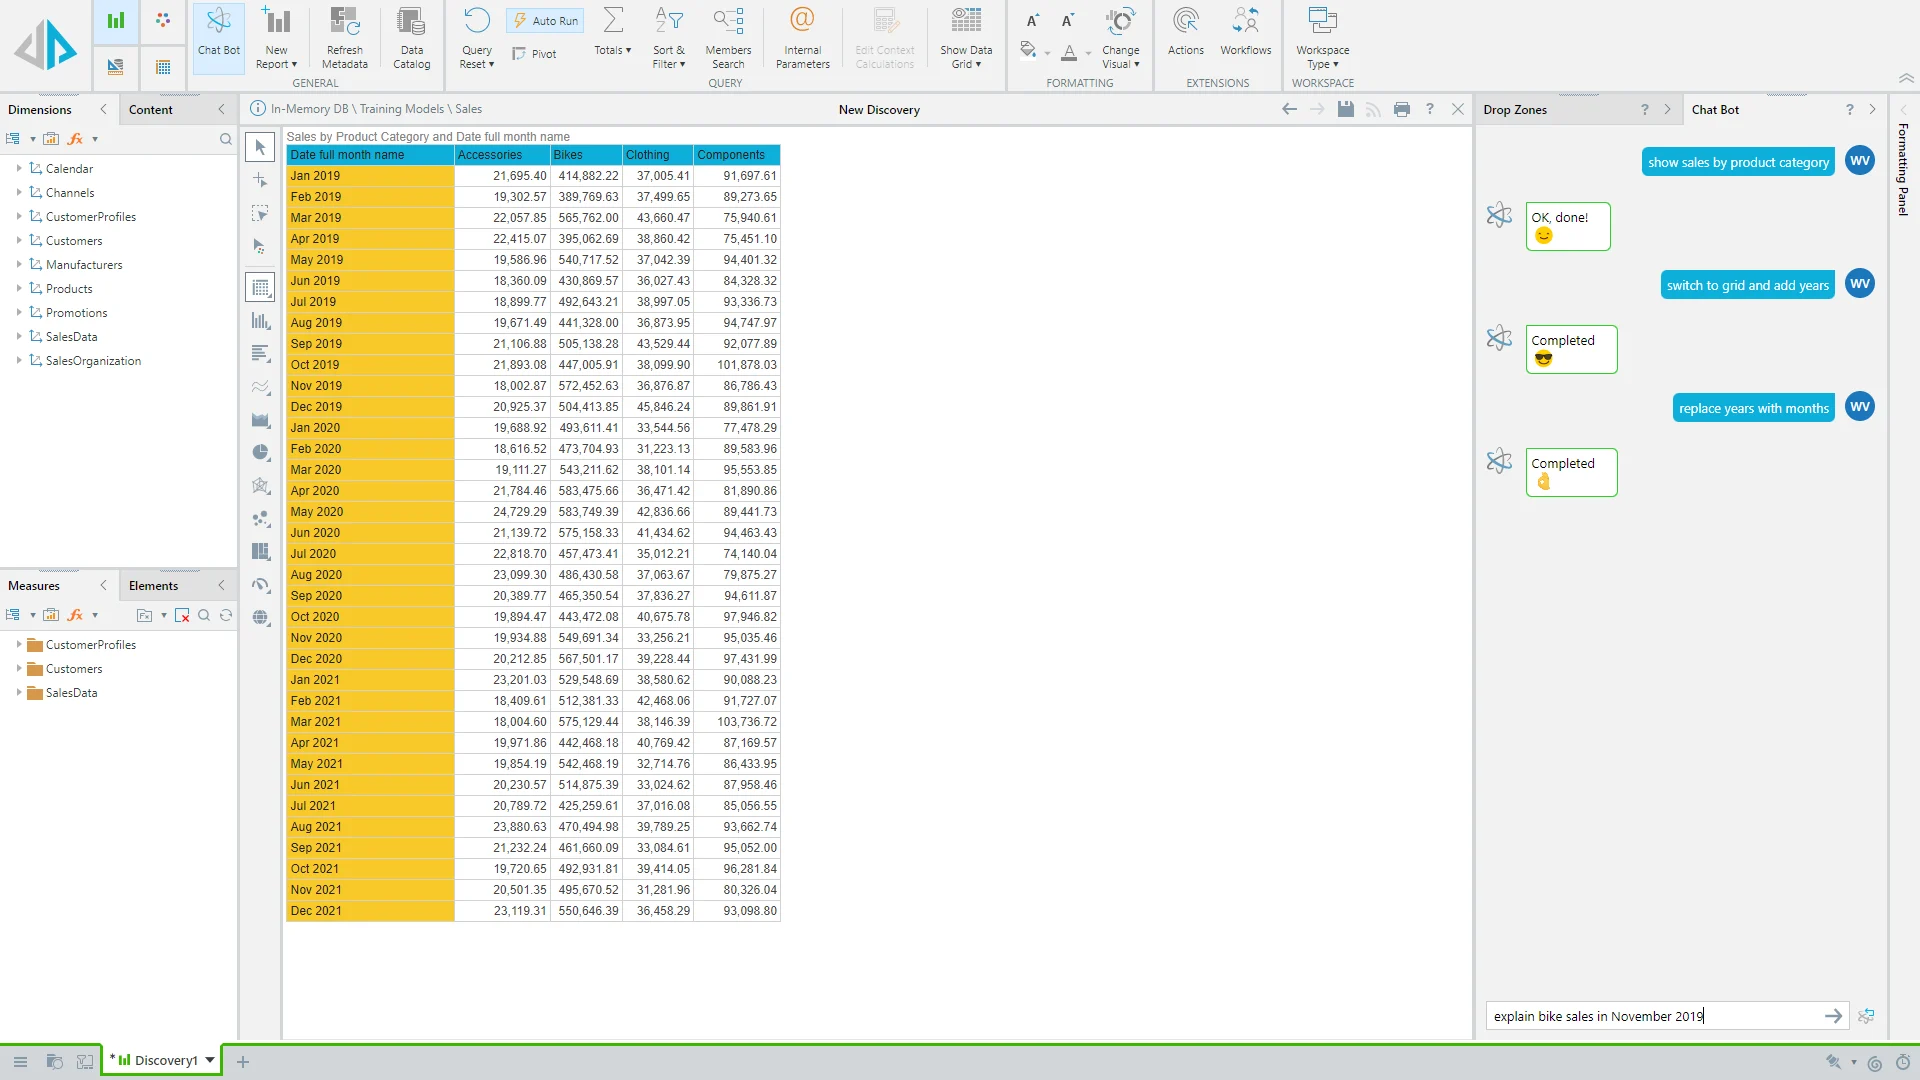
Task: Select the pie chart visualization icon
Action: point(261,453)
